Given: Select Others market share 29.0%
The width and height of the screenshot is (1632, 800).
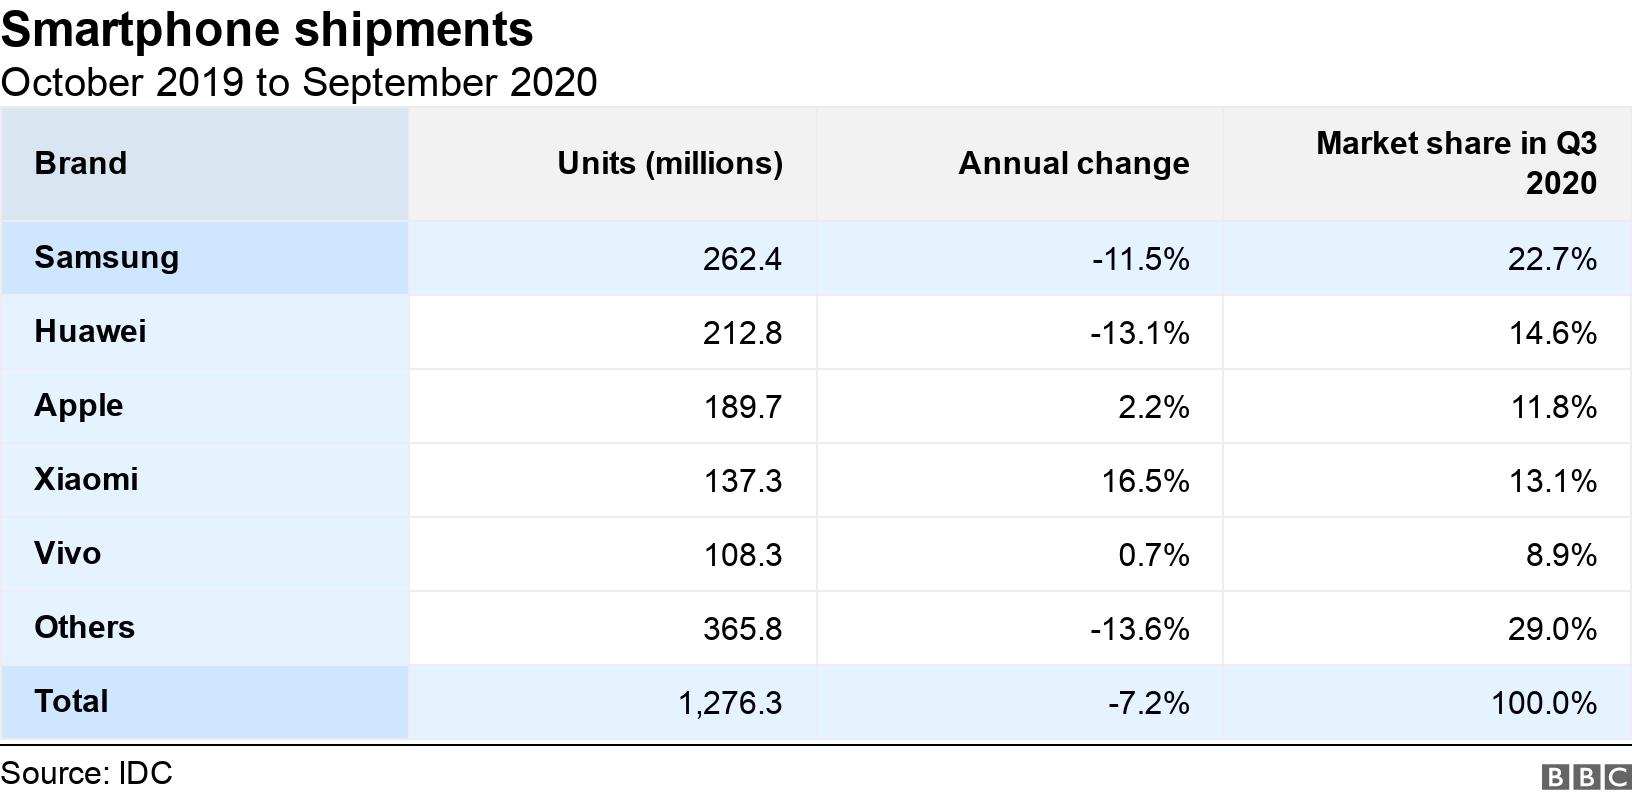Looking at the screenshot, I should (x=1552, y=629).
